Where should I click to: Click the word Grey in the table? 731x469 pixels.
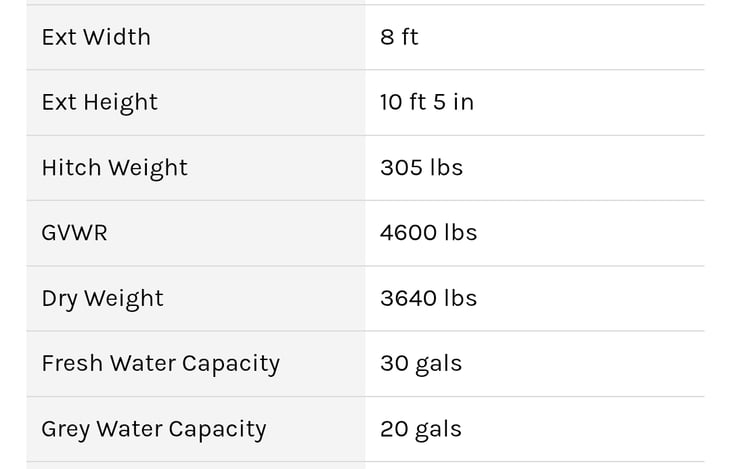click(x=65, y=430)
